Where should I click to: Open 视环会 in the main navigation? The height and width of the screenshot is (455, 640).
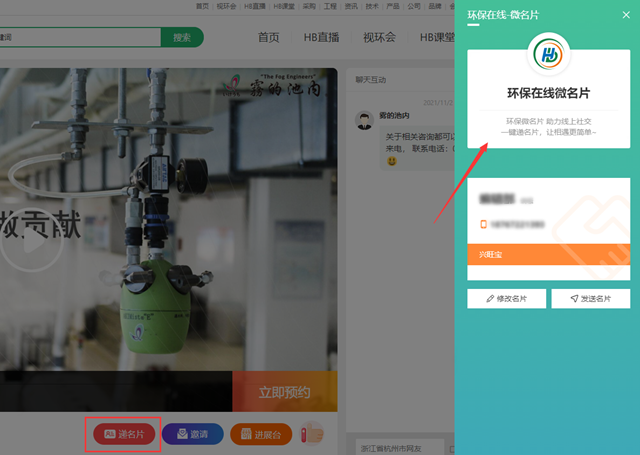[x=379, y=38]
